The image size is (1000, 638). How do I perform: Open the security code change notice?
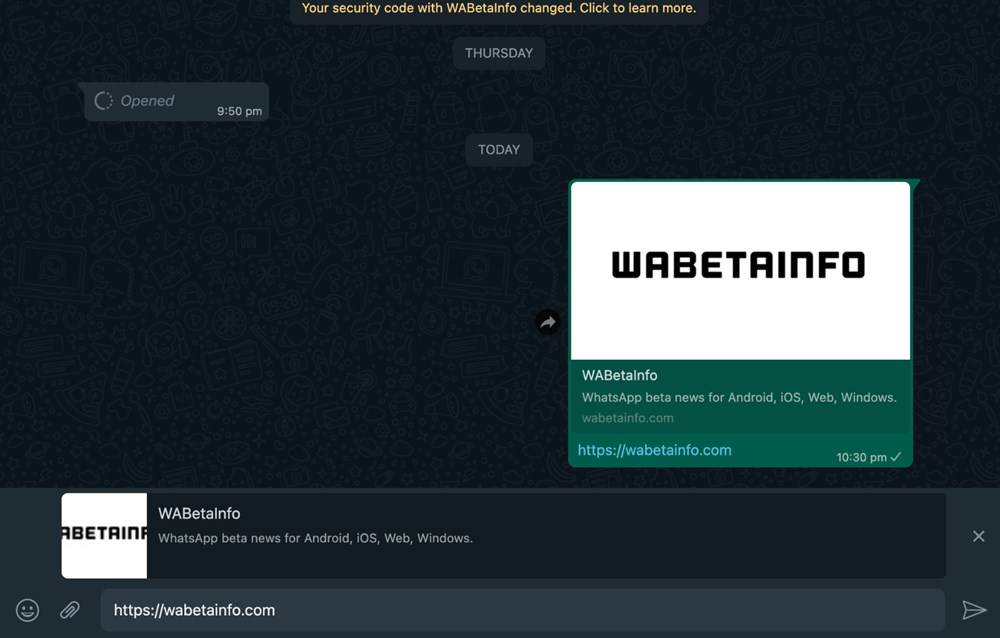pyautogui.click(x=499, y=8)
